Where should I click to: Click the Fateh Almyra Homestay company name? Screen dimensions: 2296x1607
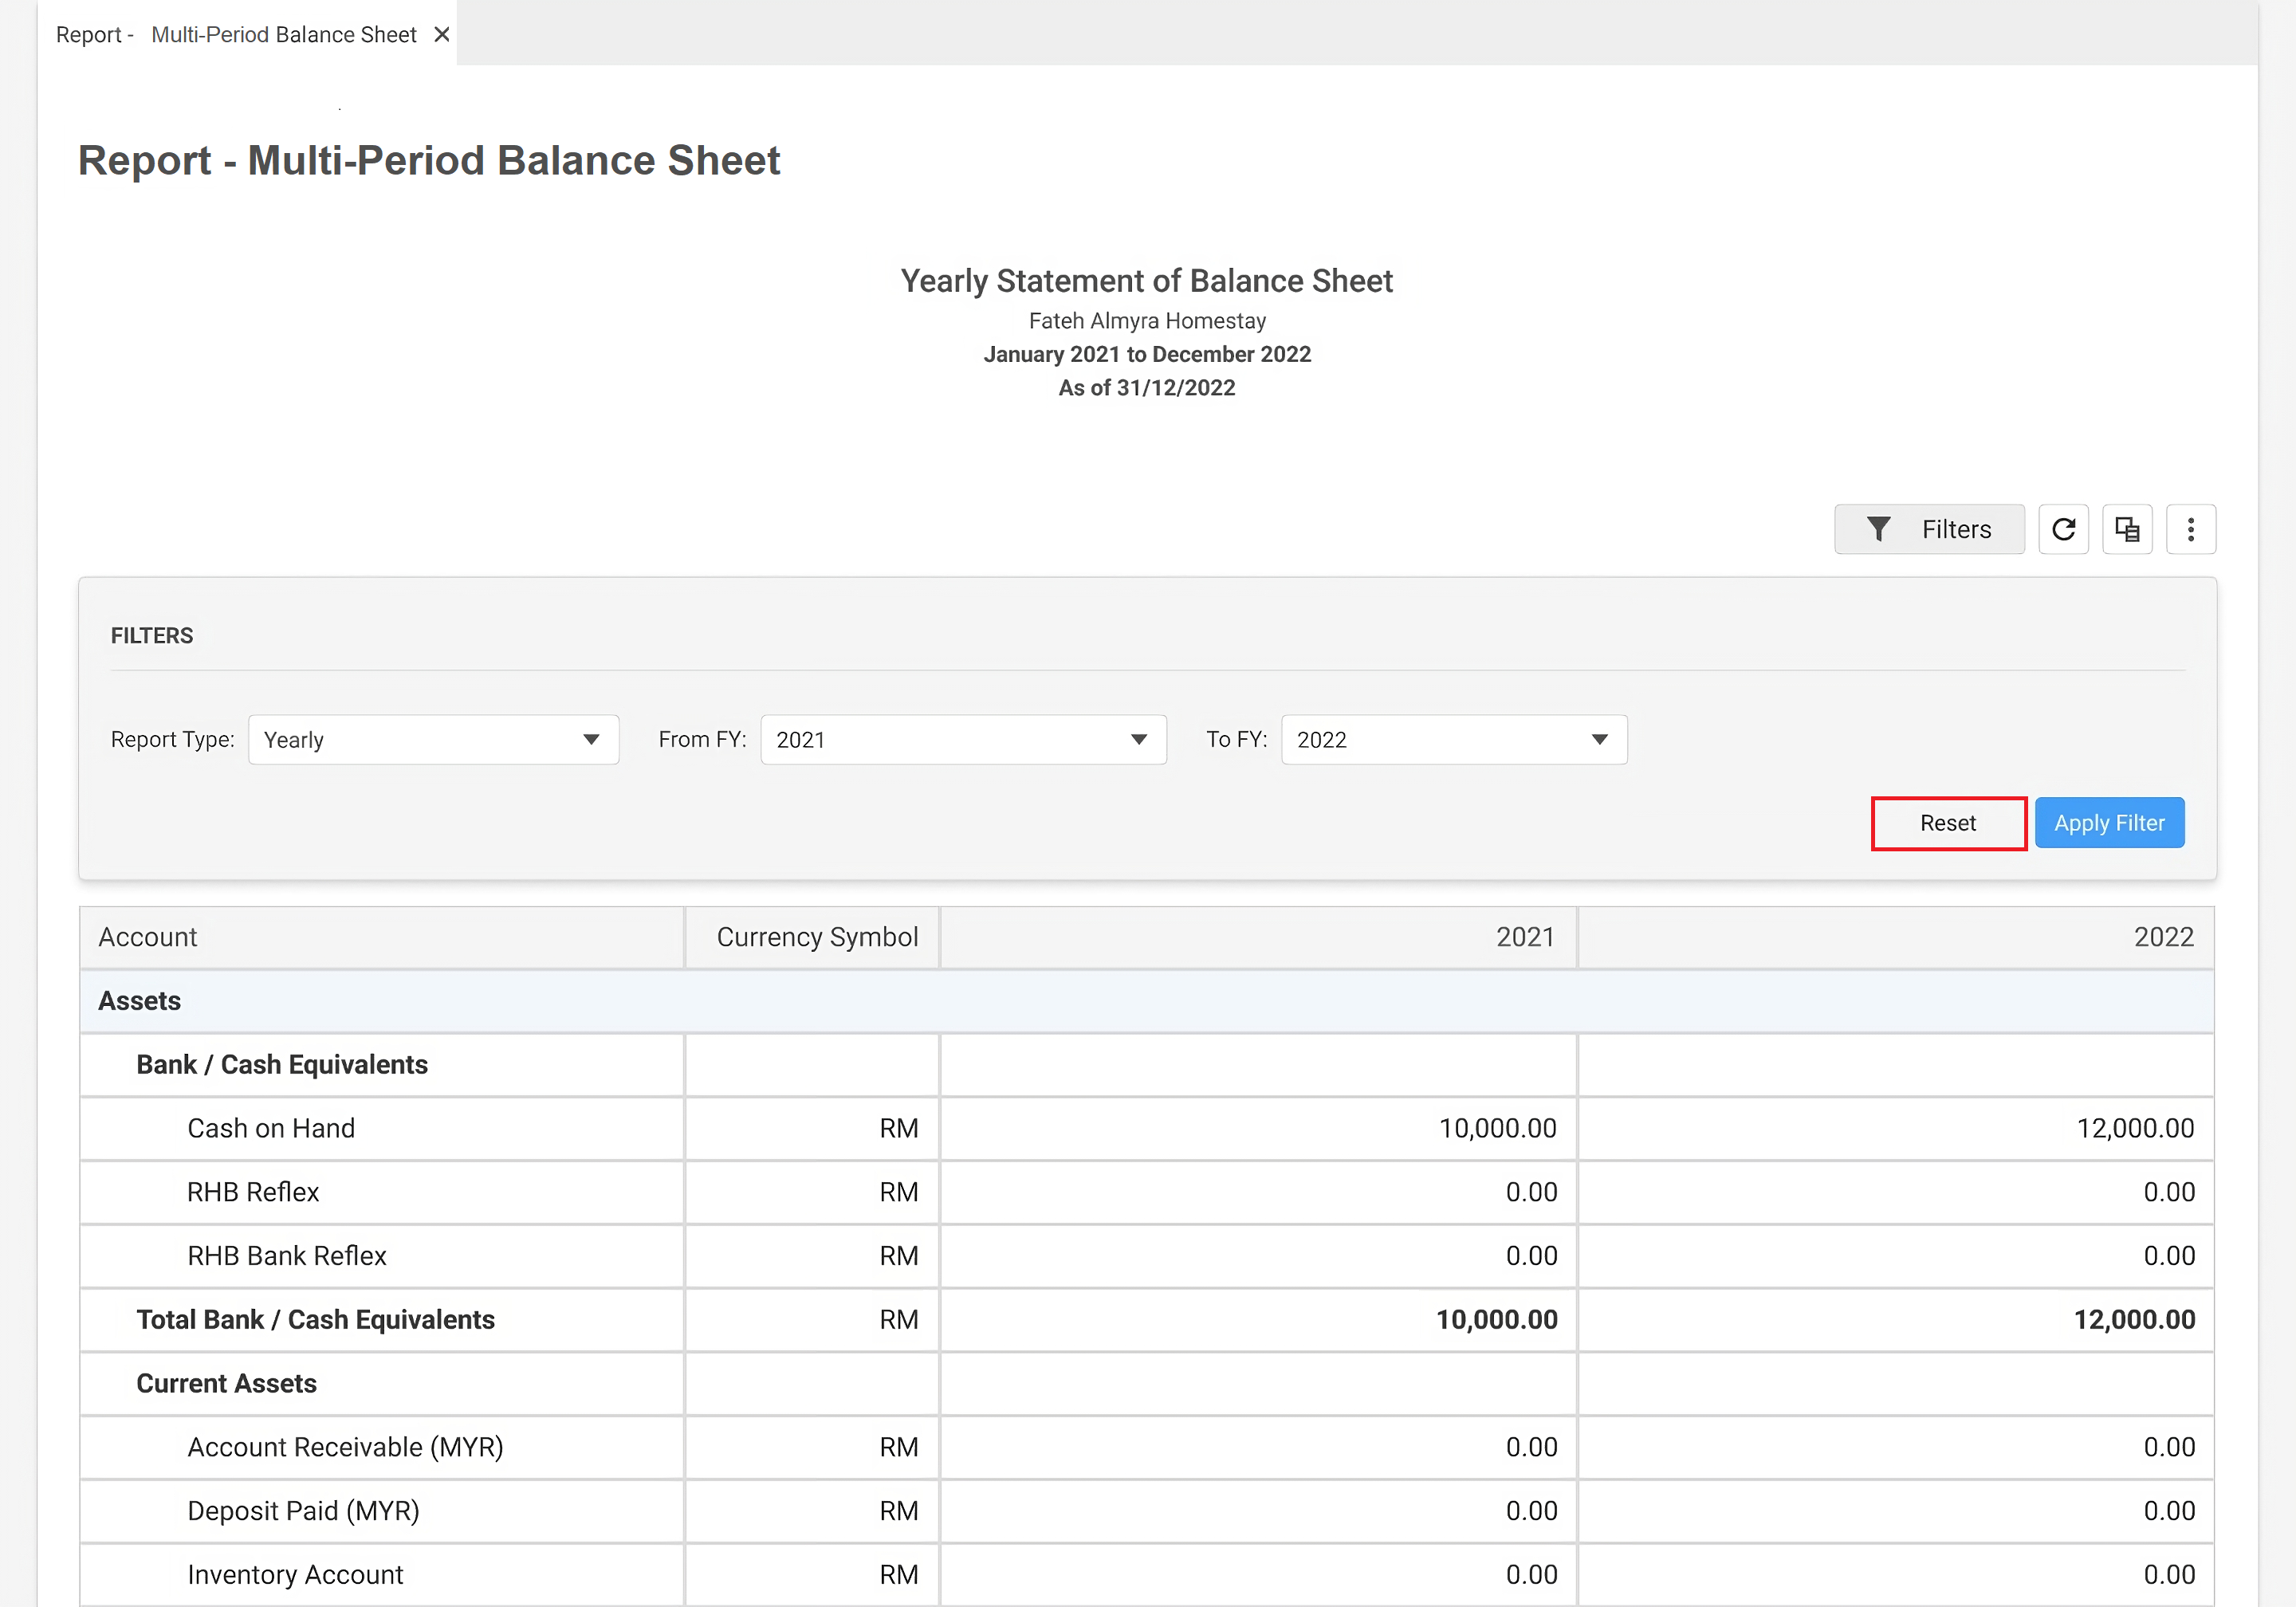click(1147, 321)
